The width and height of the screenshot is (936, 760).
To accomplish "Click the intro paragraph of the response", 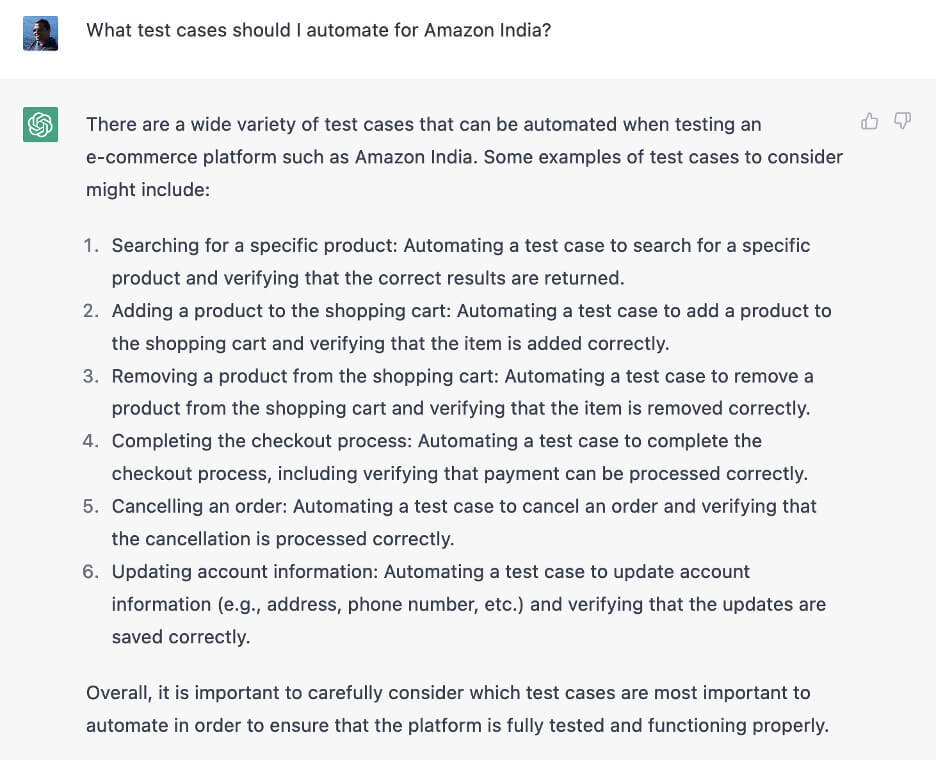I will pyautogui.click(x=464, y=156).
